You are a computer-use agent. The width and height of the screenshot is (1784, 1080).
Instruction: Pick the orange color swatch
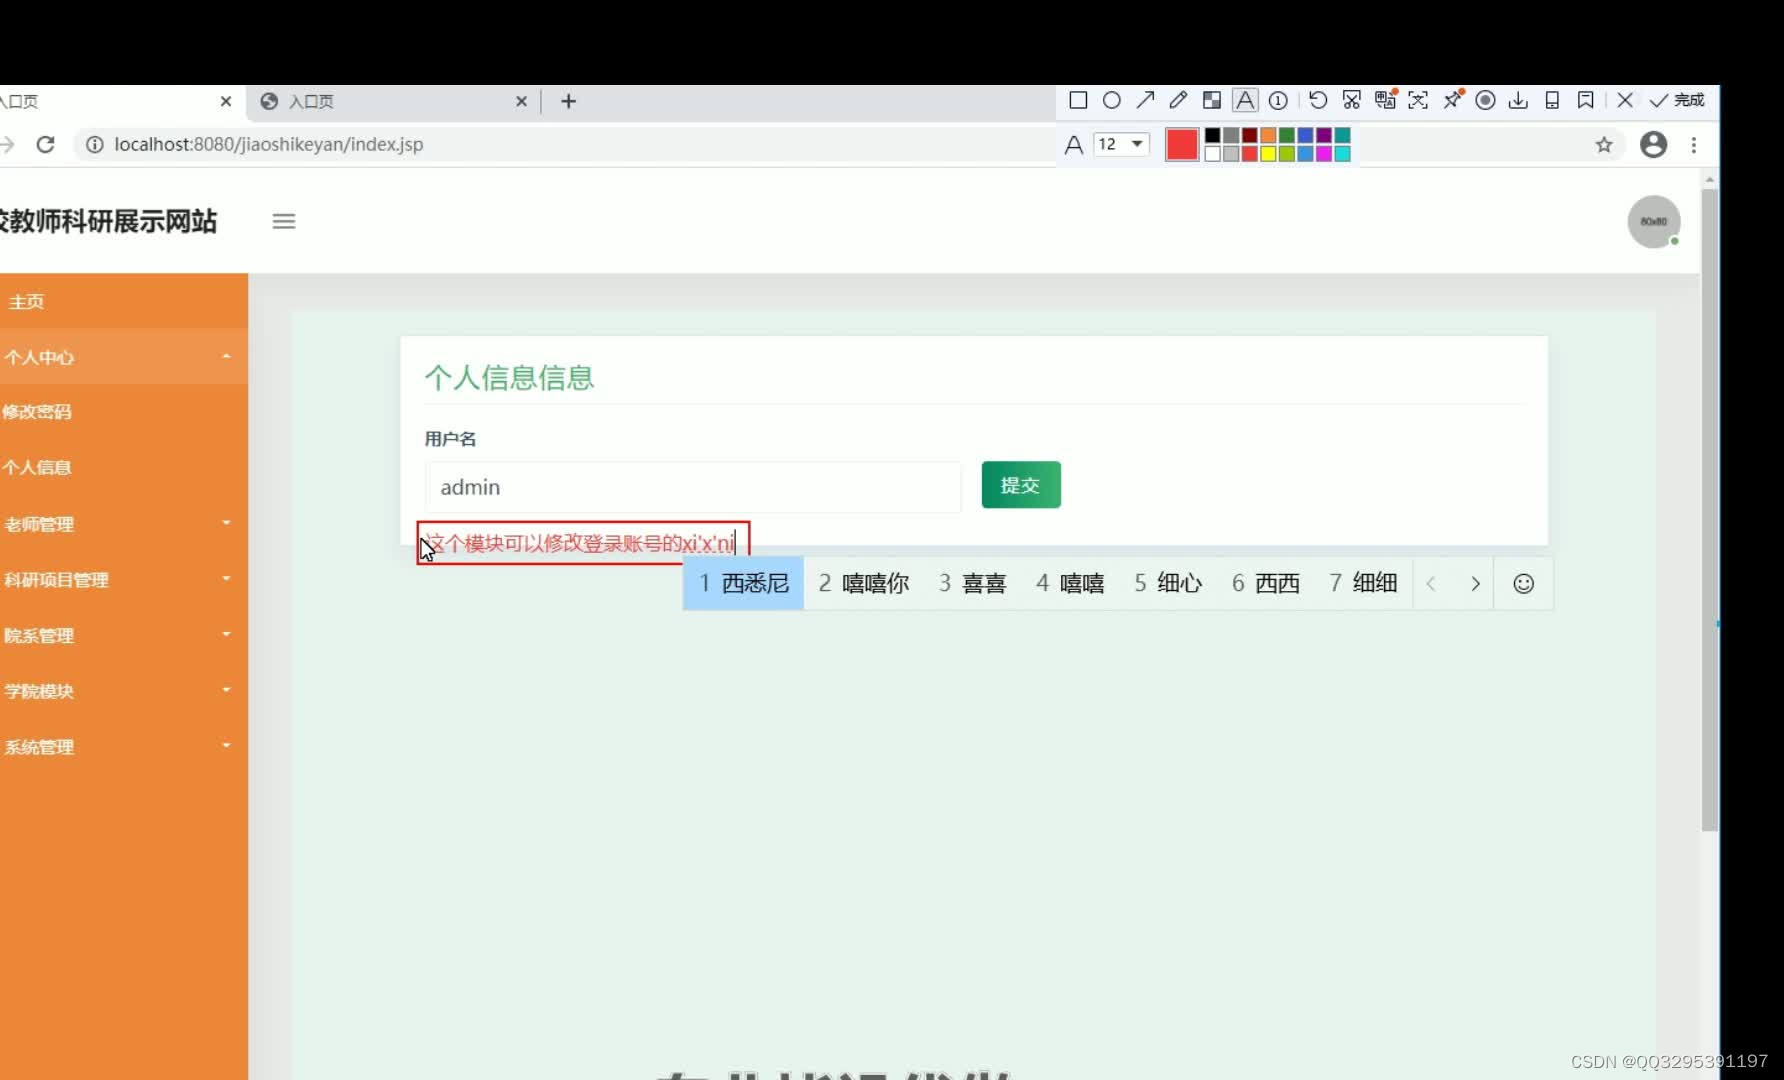[1268, 135]
